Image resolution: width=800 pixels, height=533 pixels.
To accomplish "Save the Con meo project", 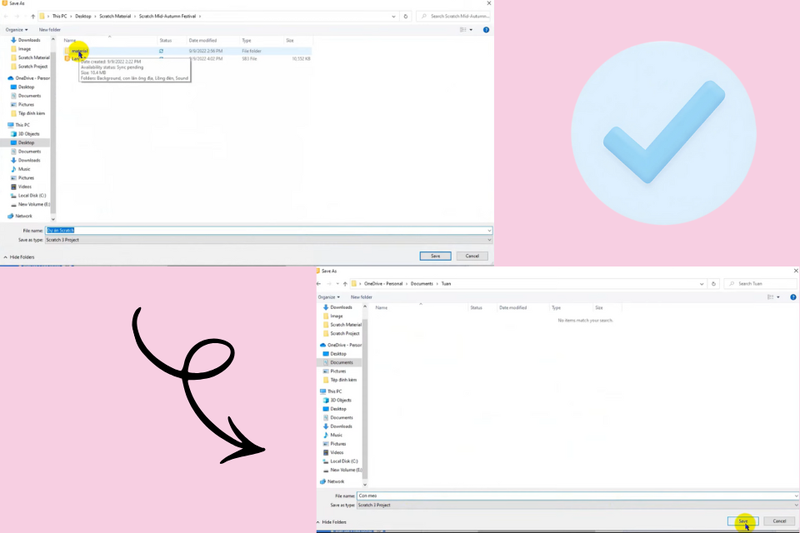I will [x=743, y=521].
